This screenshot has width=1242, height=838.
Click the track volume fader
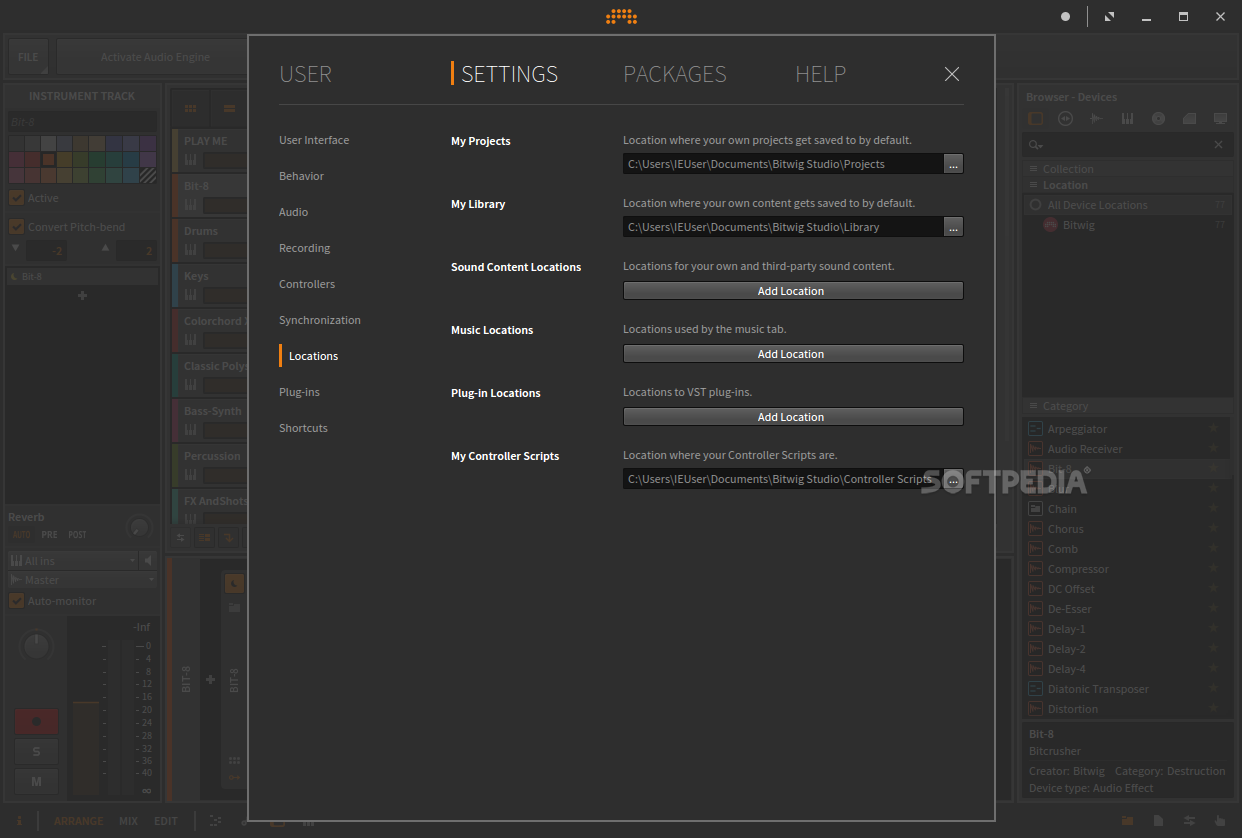tap(85, 748)
